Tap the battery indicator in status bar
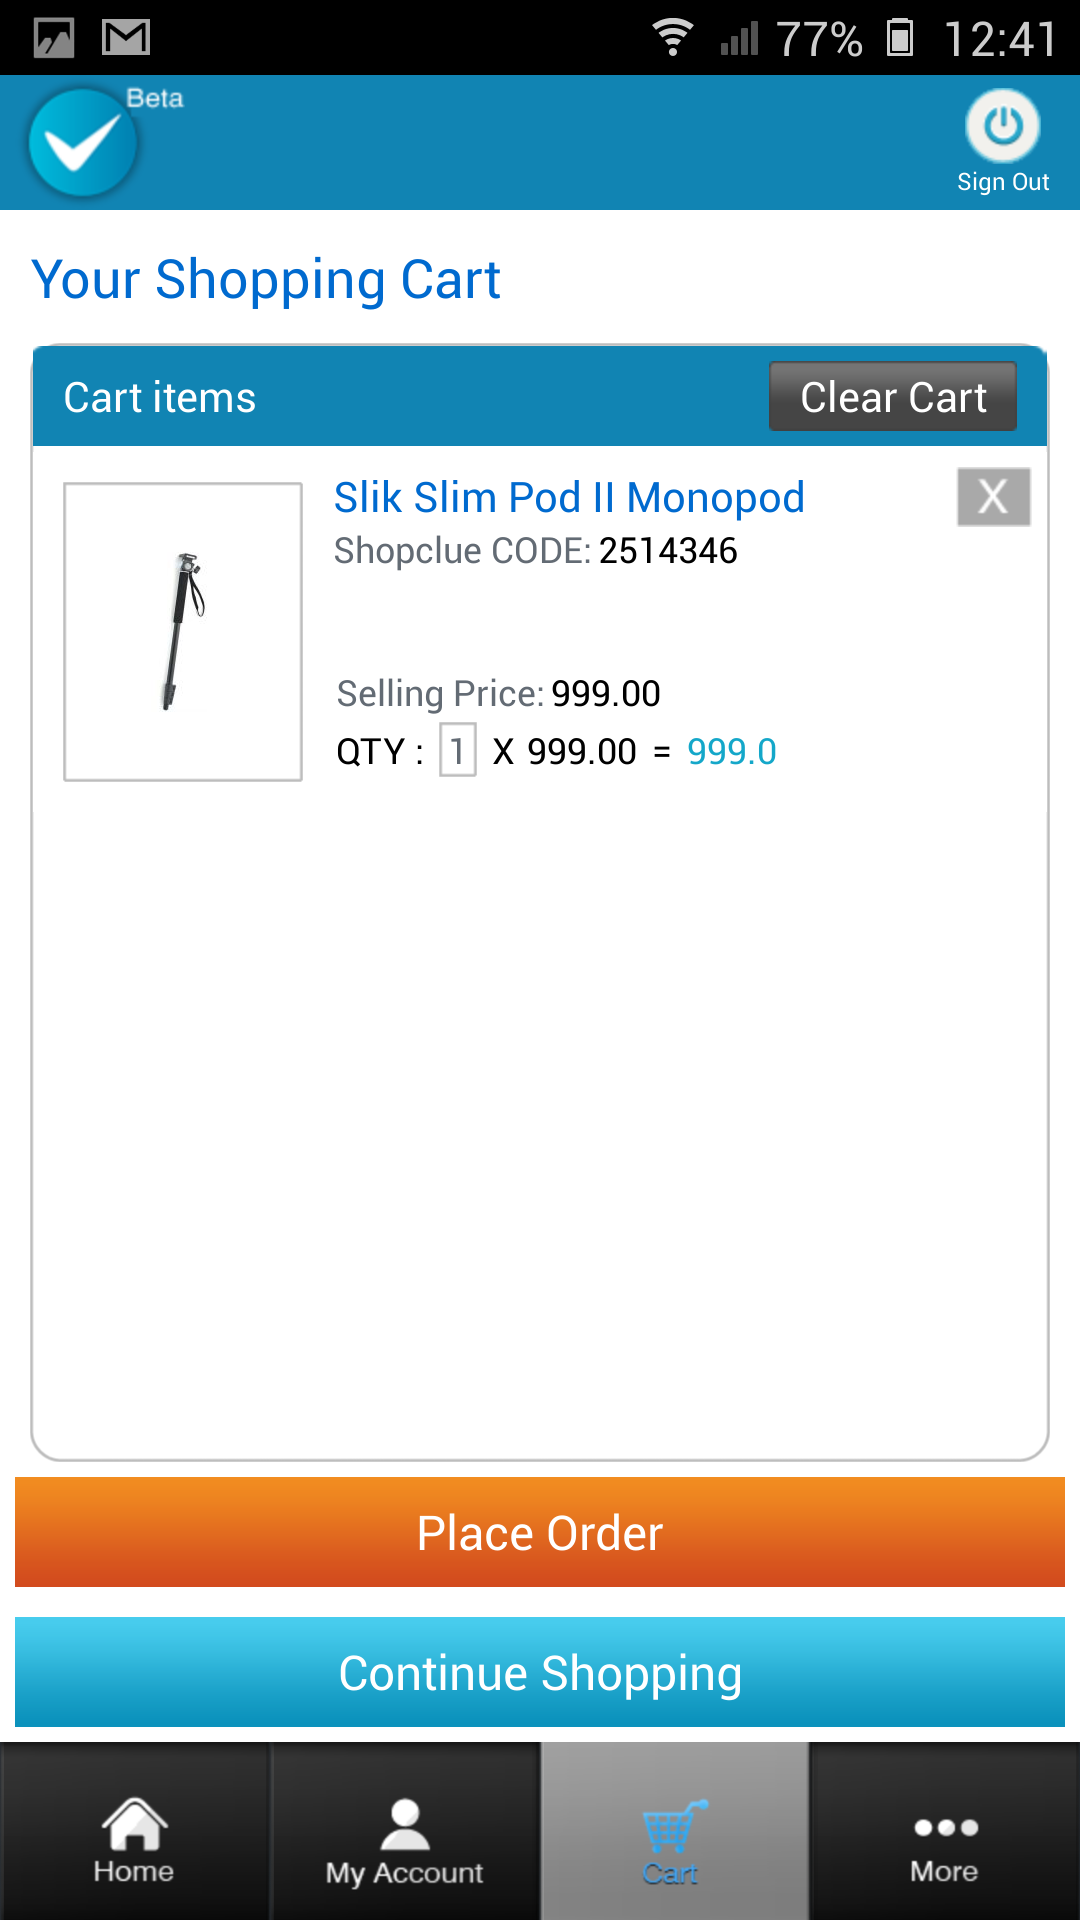This screenshot has height=1920, width=1080. tap(900, 38)
